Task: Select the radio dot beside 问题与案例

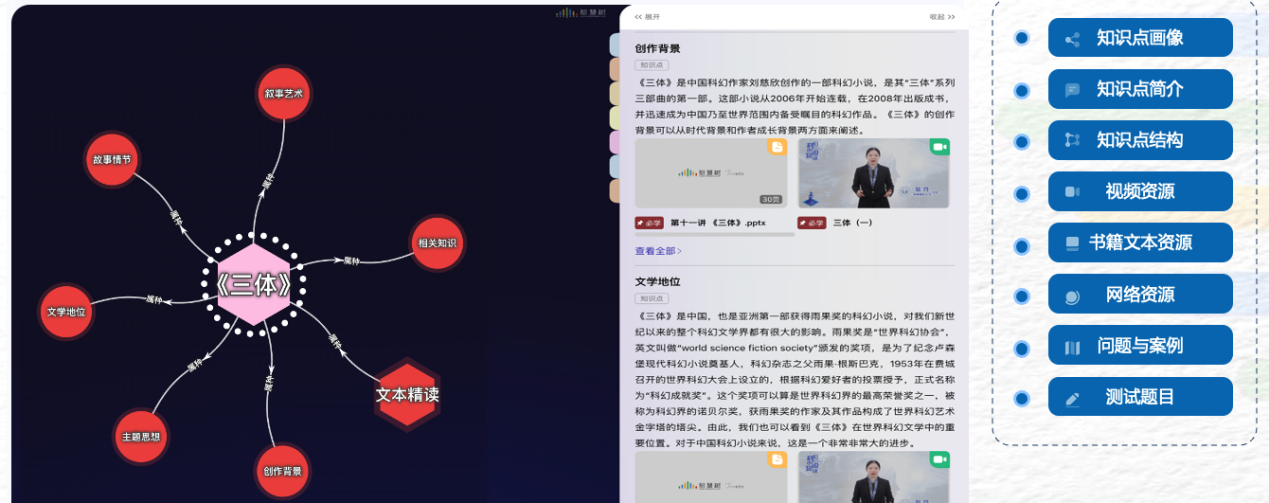Action: [x=1021, y=348]
